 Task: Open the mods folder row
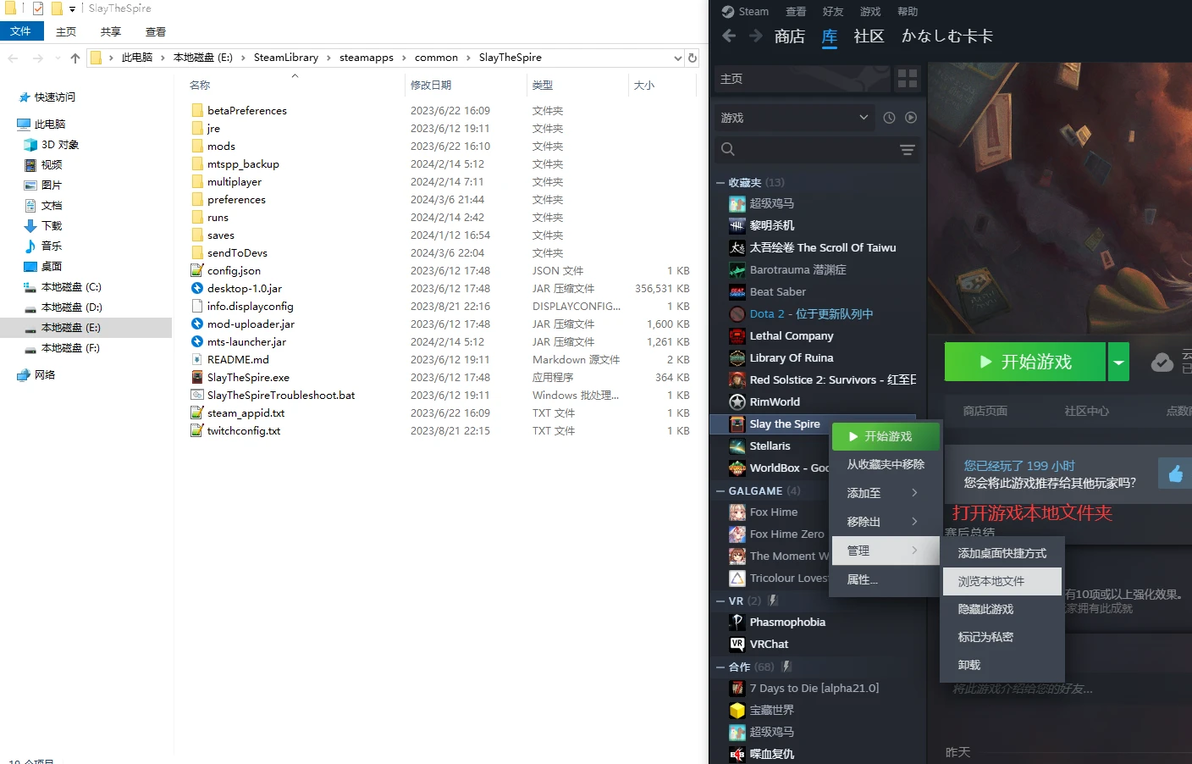(x=441, y=146)
